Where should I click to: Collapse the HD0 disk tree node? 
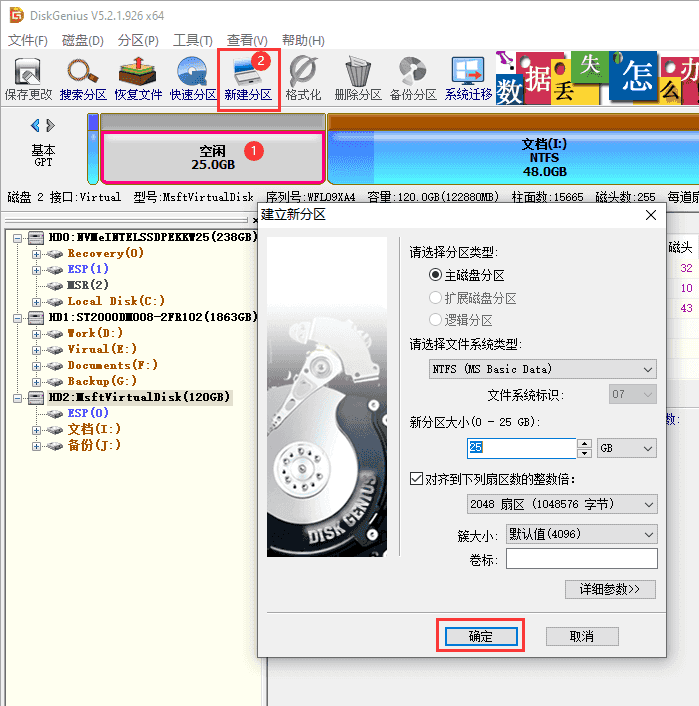[x=17, y=238]
